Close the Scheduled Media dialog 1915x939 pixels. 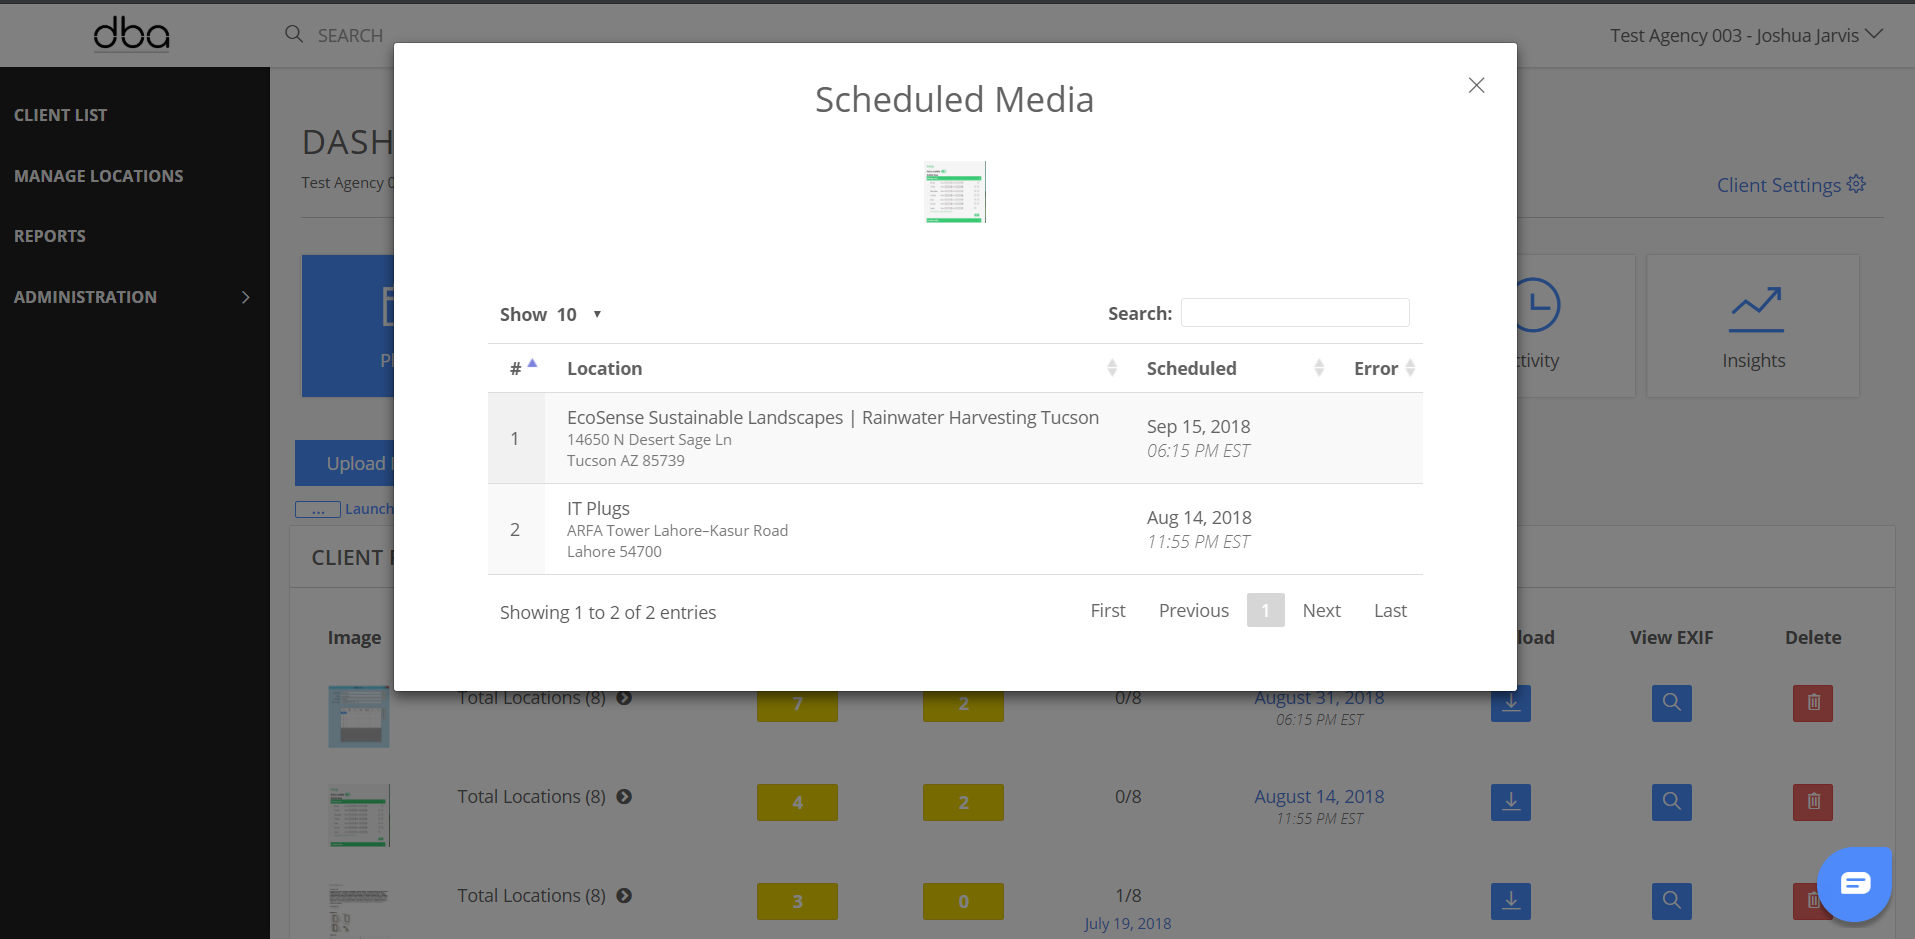[1476, 86]
